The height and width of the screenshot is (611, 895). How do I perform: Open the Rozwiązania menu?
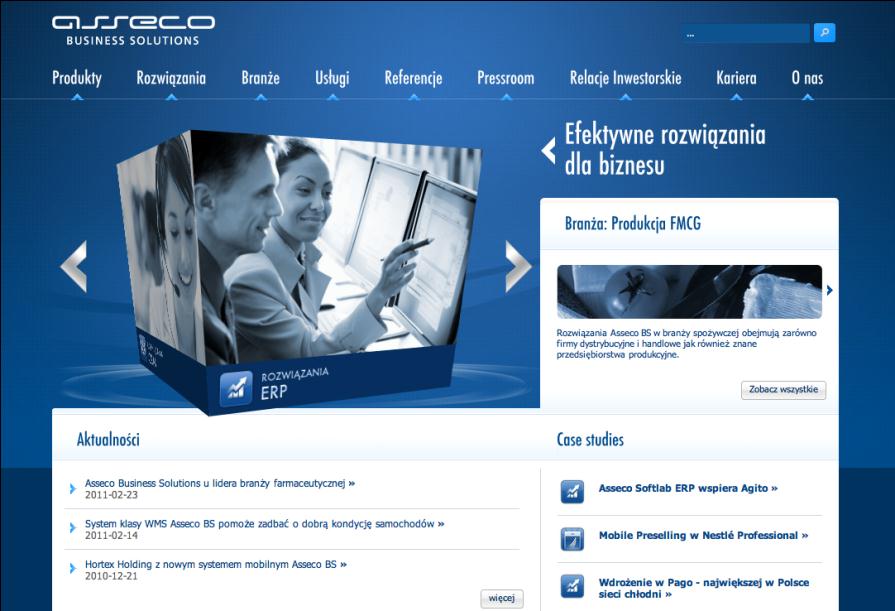tap(171, 78)
